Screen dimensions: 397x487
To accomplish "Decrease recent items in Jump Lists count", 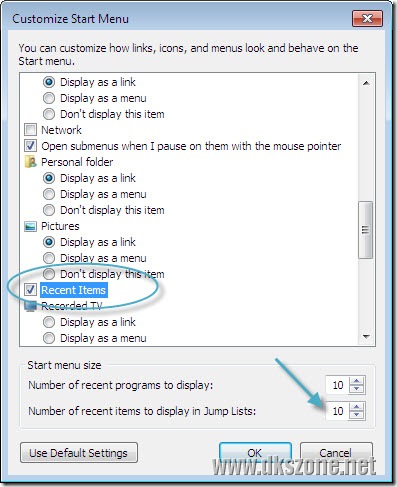I will 357,415.
